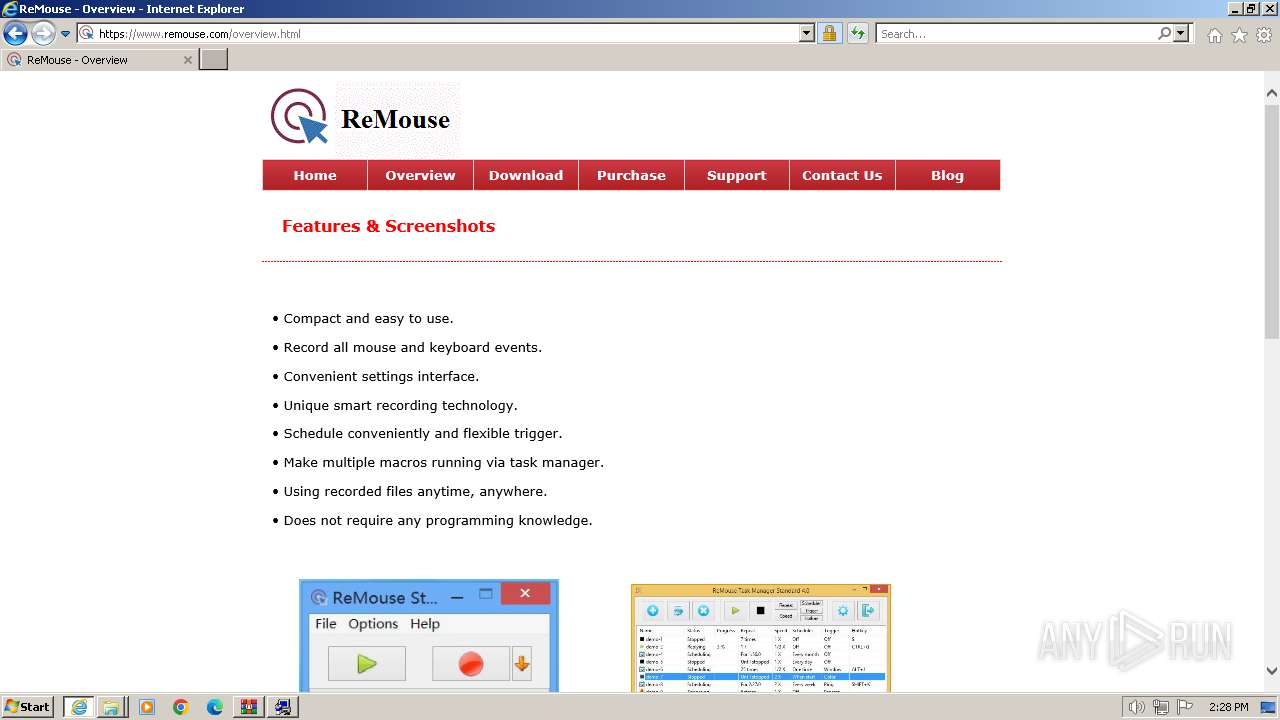
Task: Click the page scrollbar up arrow
Action: (x=1272, y=93)
